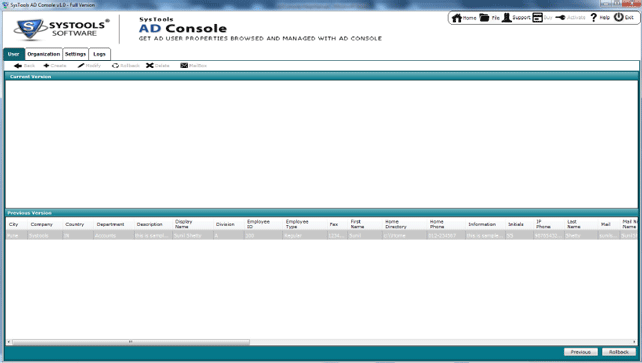Screen dimensions: 642x363
Task: Sort by the Country column header
Action: point(78,224)
